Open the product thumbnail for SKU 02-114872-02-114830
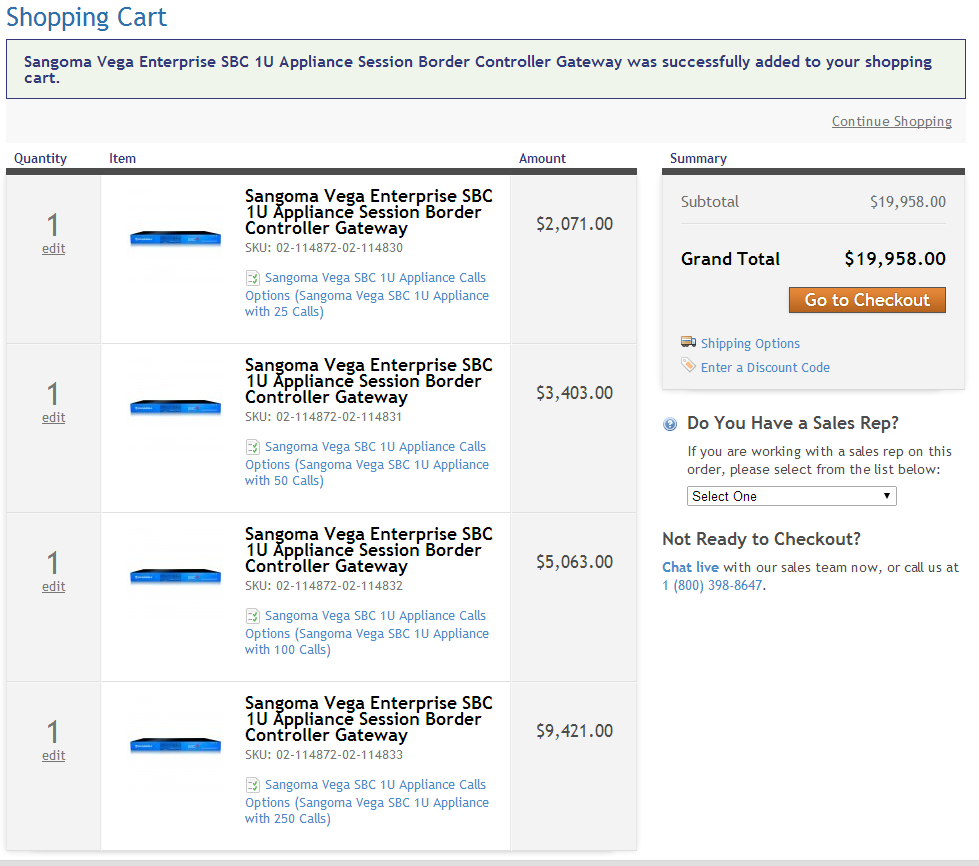 click(175, 238)
